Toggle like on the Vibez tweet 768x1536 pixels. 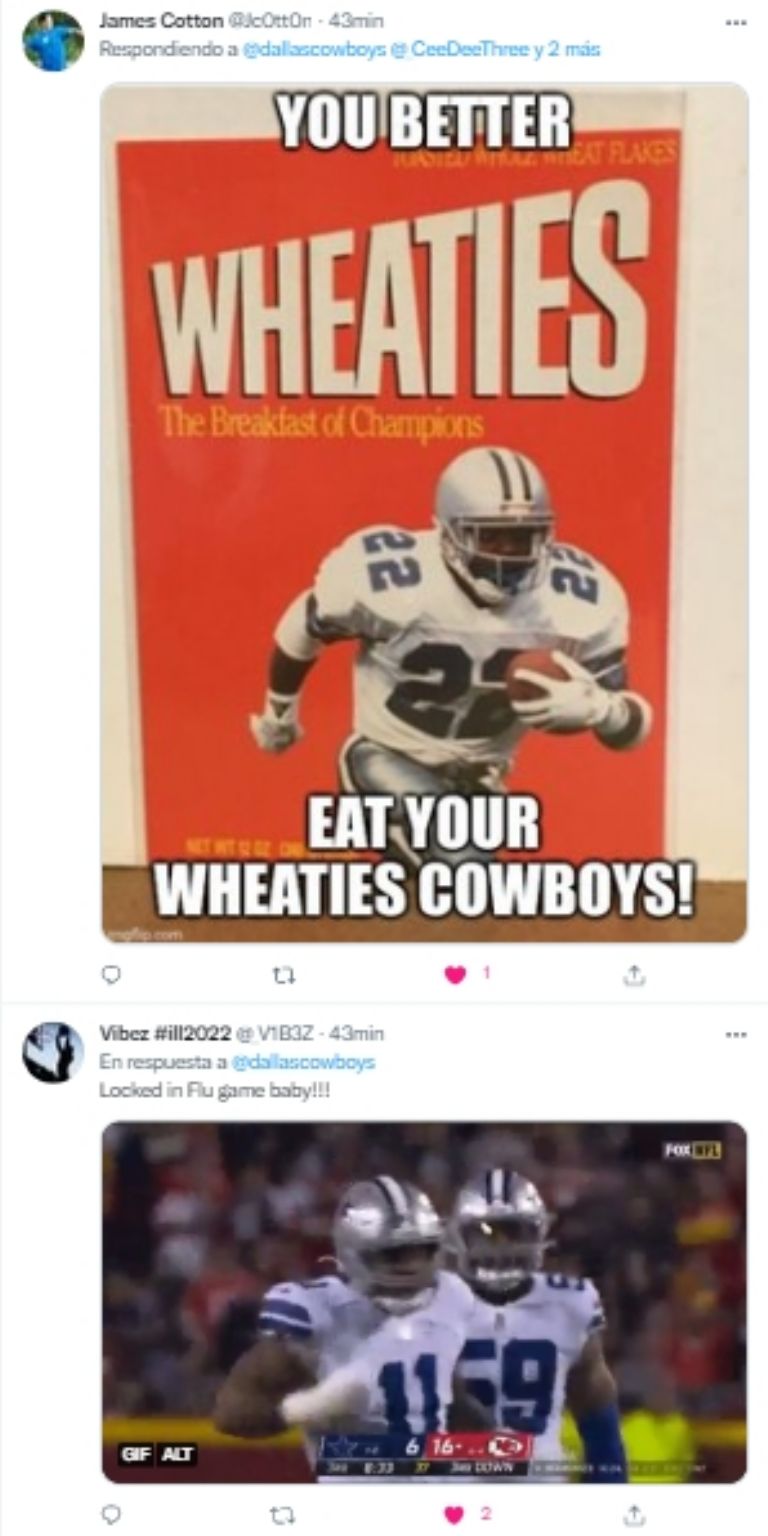tap(455, 1514)
